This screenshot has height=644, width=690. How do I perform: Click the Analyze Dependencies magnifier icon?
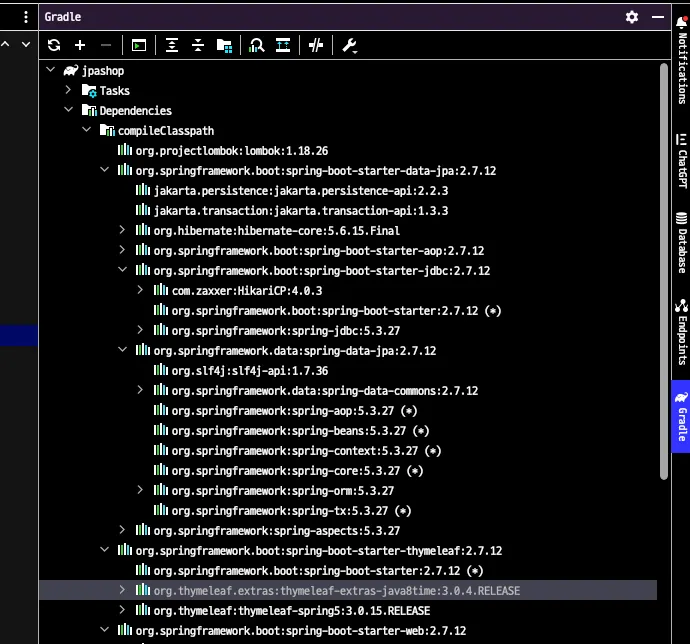point(257,45)
